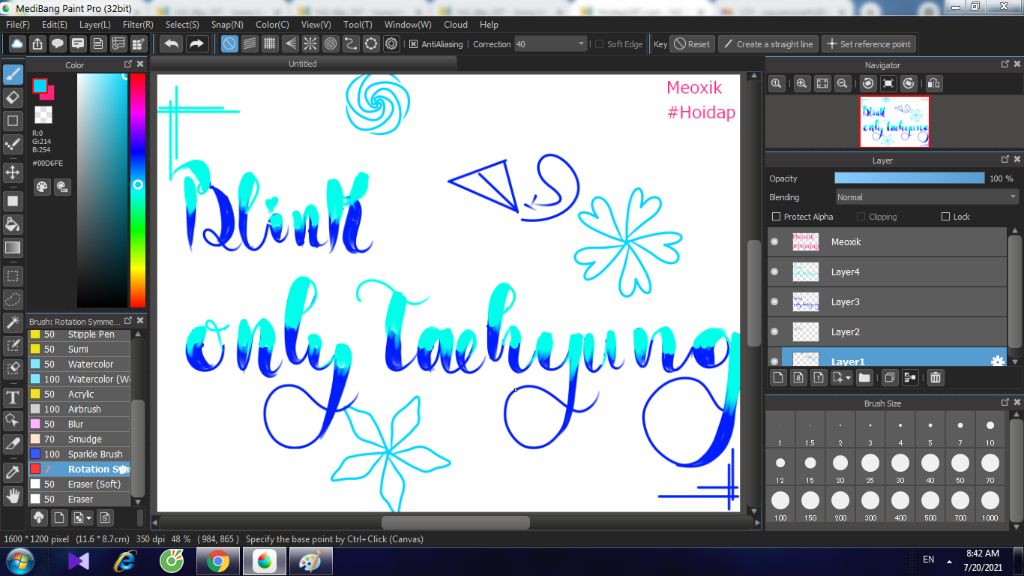1024x576 pixels.
Task: Click the Undo arrow icon
Action: [x=172, y=44]
